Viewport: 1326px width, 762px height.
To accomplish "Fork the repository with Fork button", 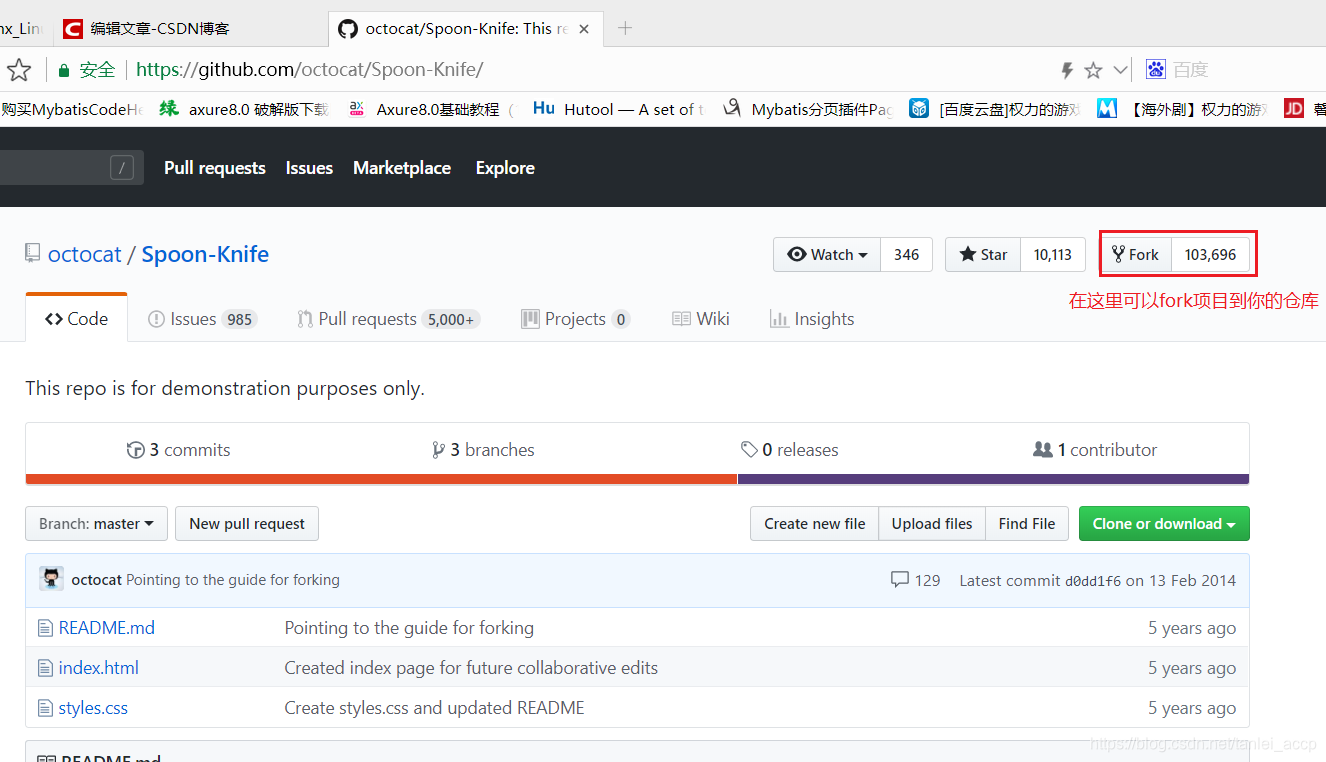I will click(1136, 255).
